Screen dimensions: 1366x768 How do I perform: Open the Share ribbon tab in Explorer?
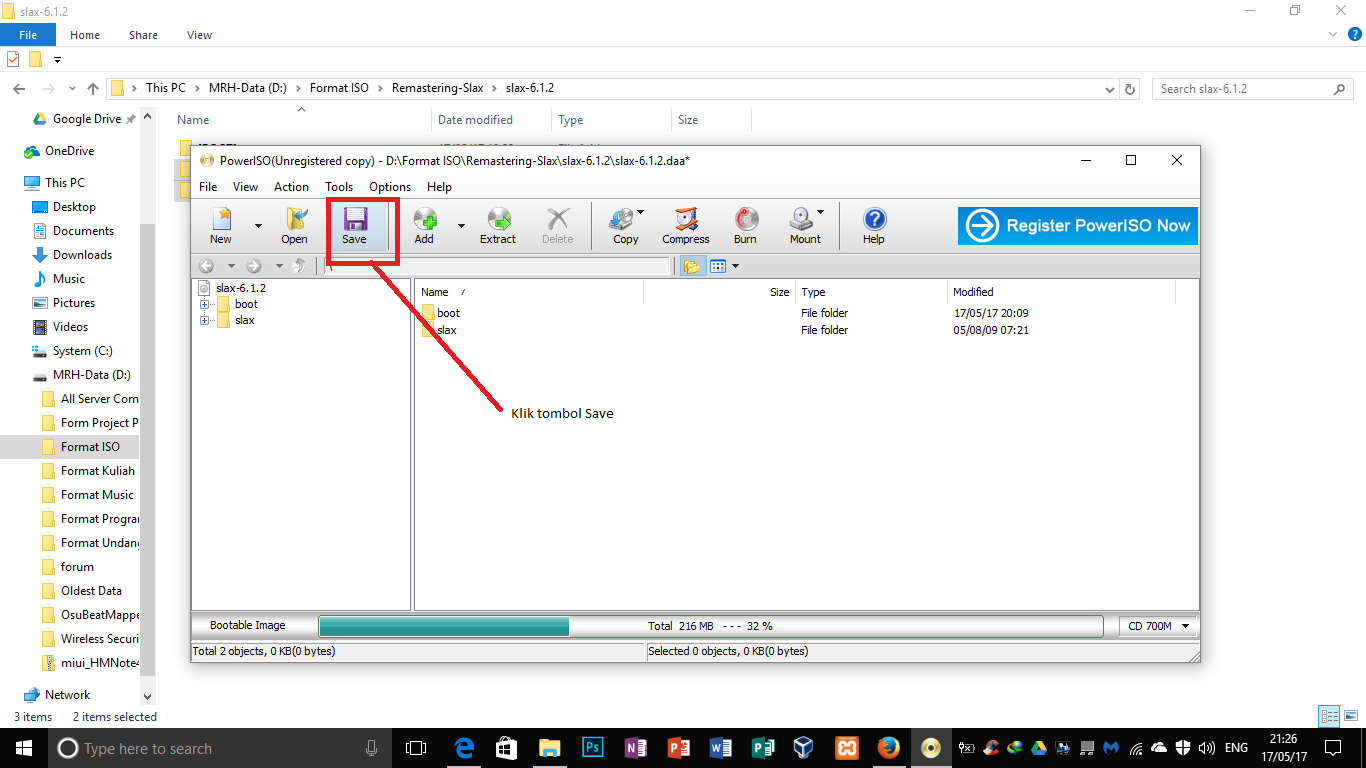coord(143,35)
